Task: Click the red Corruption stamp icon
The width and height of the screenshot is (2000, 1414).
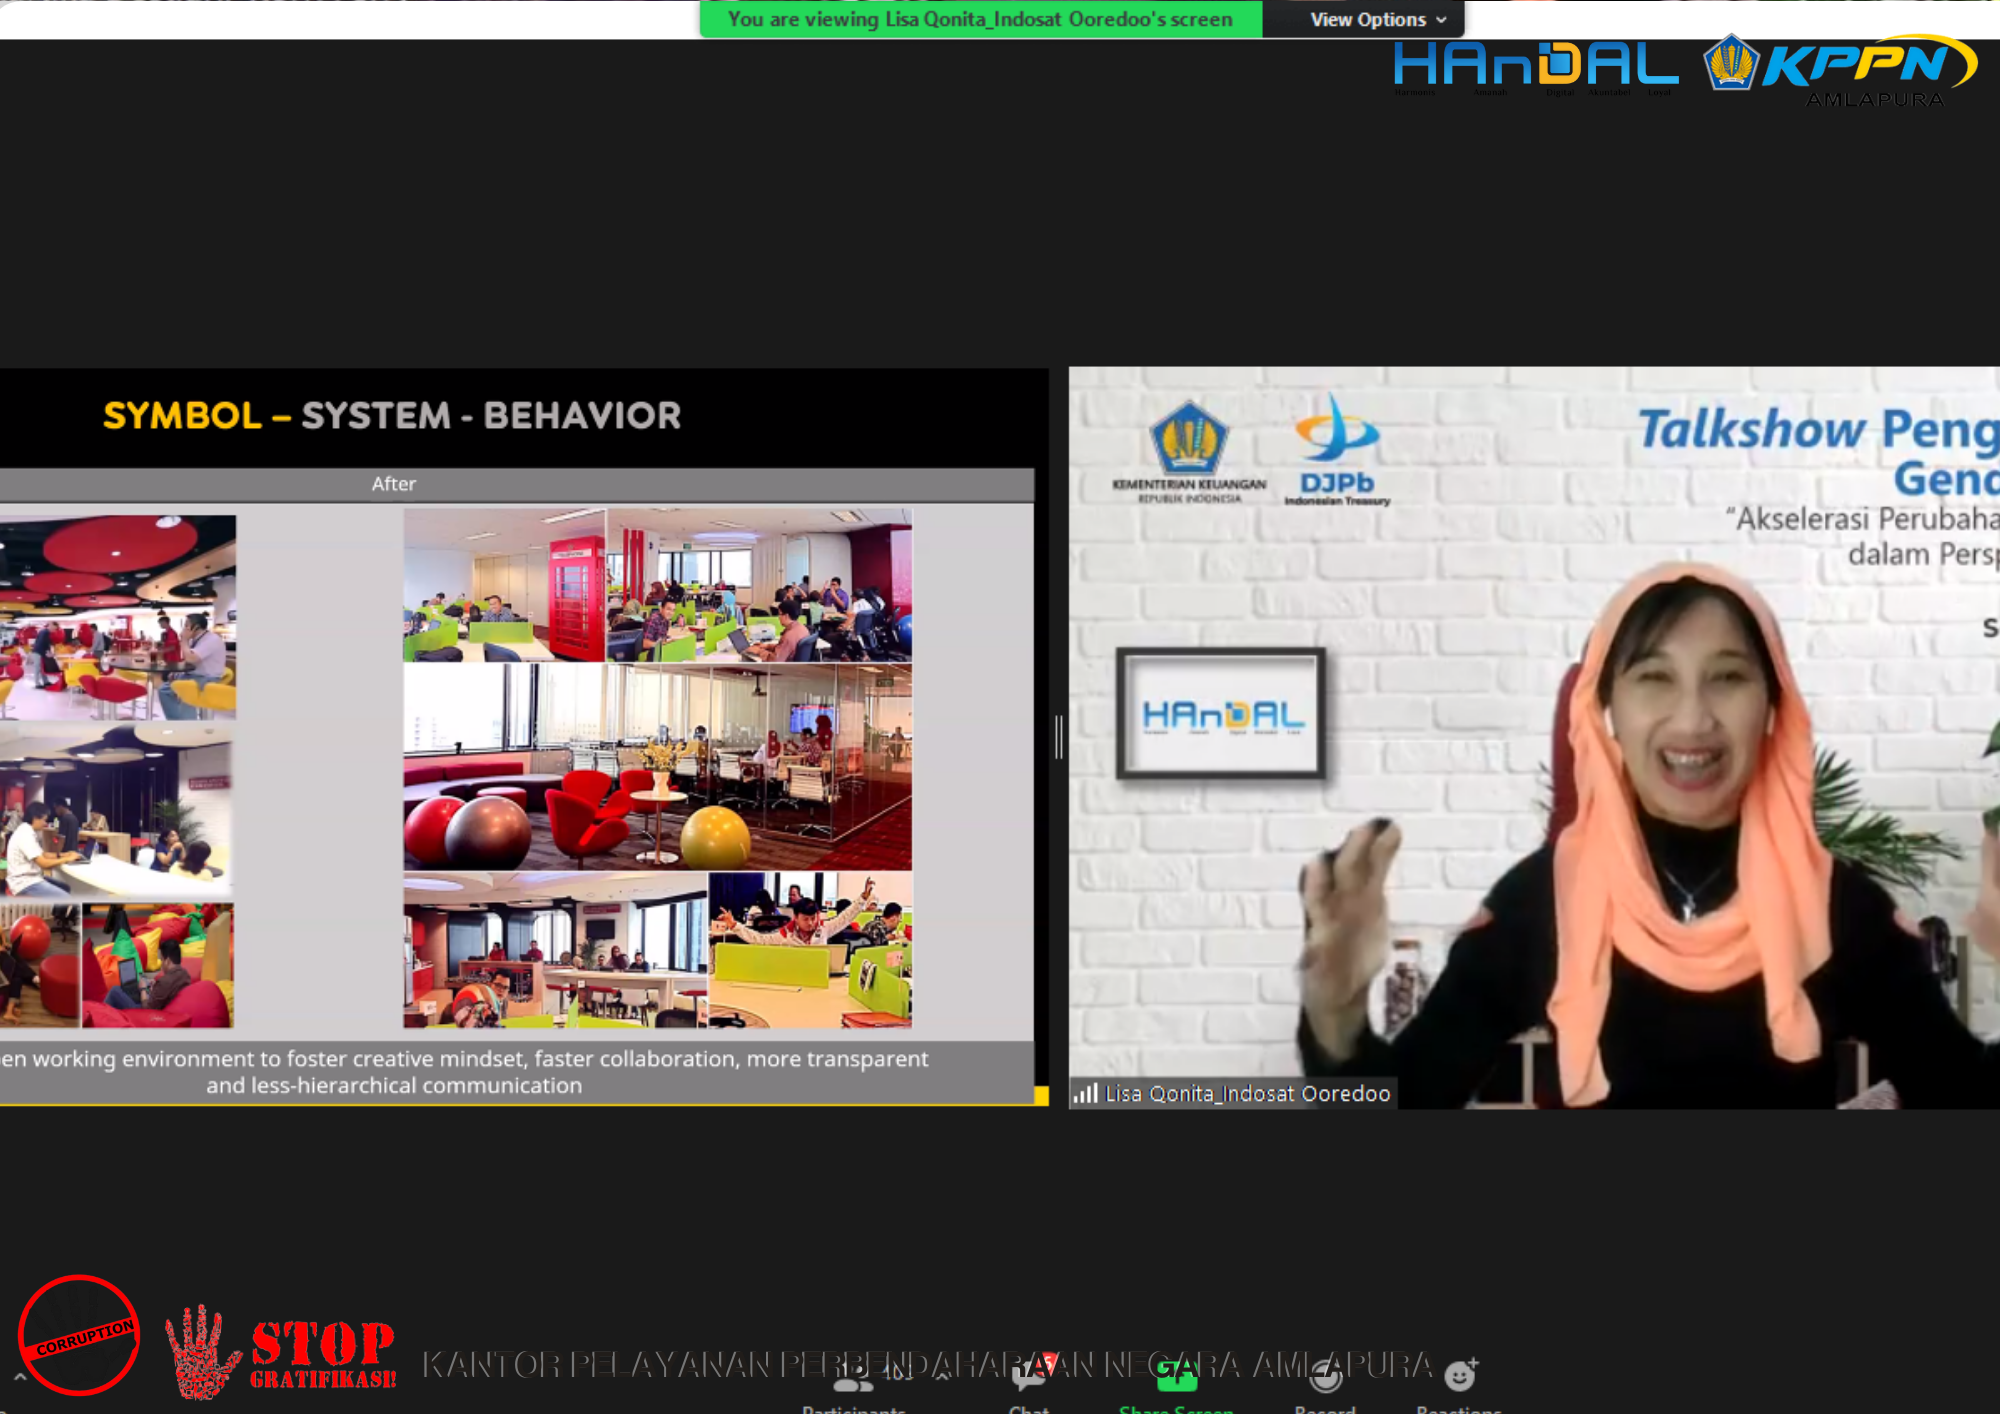Action: [x=79, y=1335]
